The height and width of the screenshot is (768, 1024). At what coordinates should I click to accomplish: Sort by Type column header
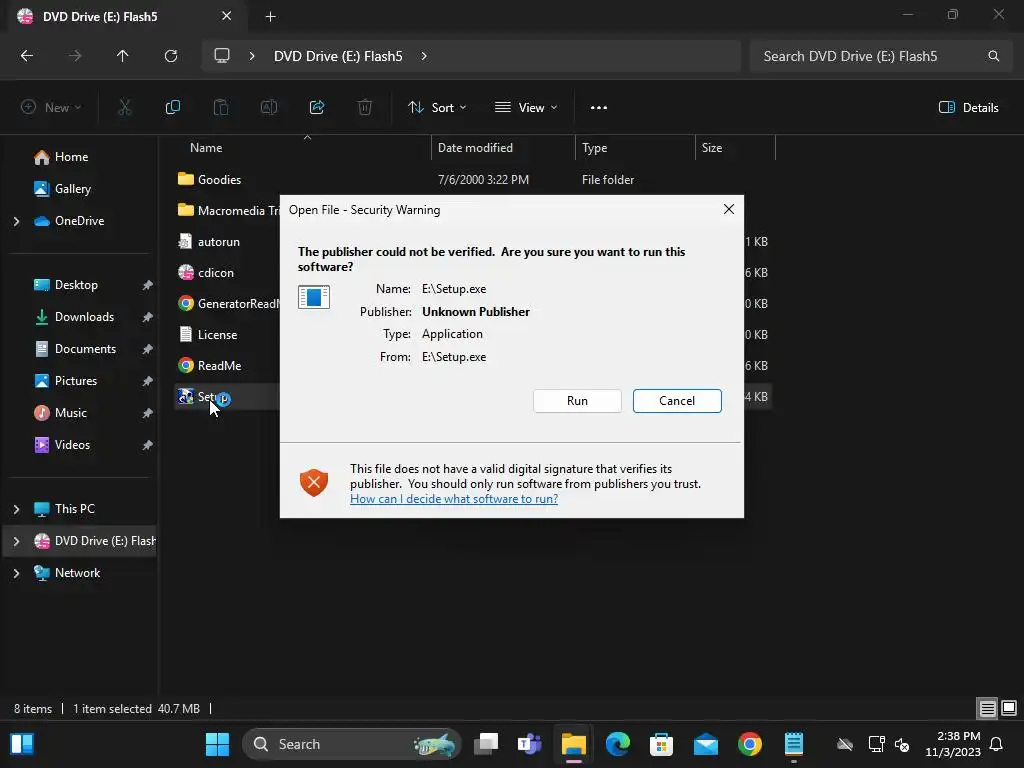pyautogui.click(x=594, y=148)
